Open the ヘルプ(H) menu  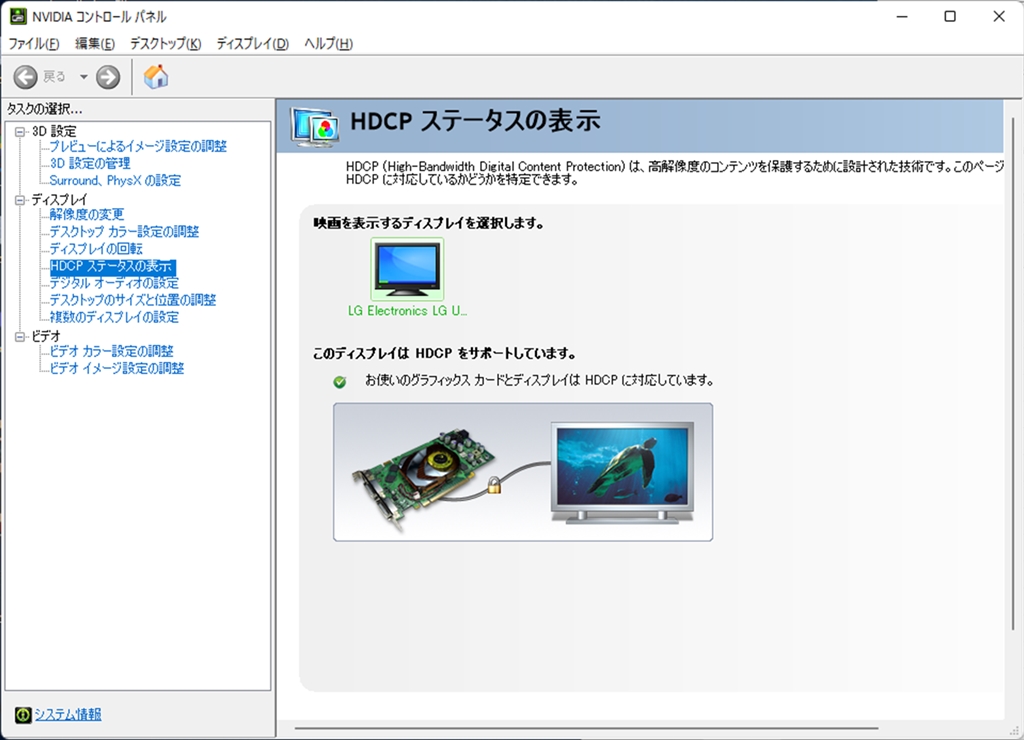[328, 44]
